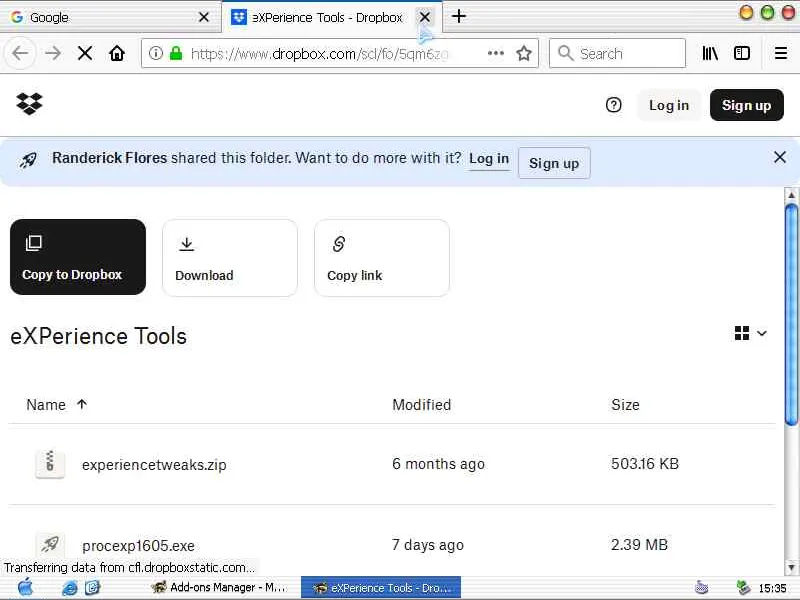Screen dimensions: 800x600
Task: Click the browser Search input field
Action: click(617, 53)
